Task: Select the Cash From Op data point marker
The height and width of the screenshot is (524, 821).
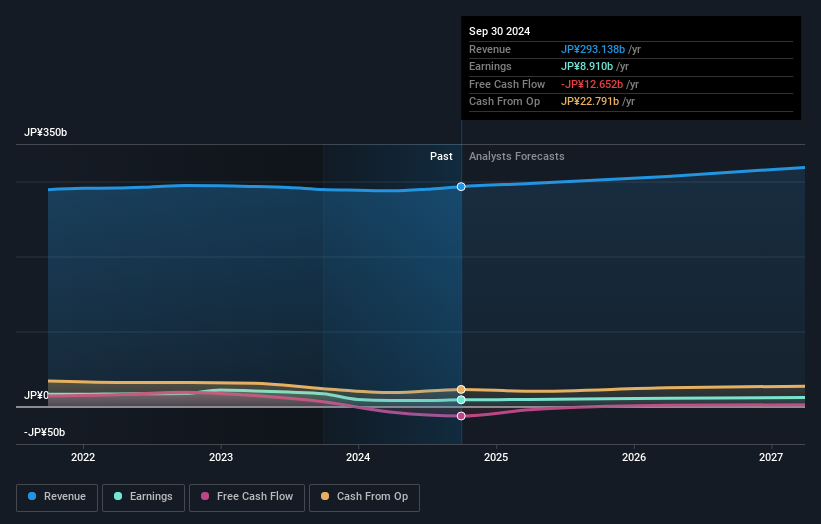Action: point(461,389)
